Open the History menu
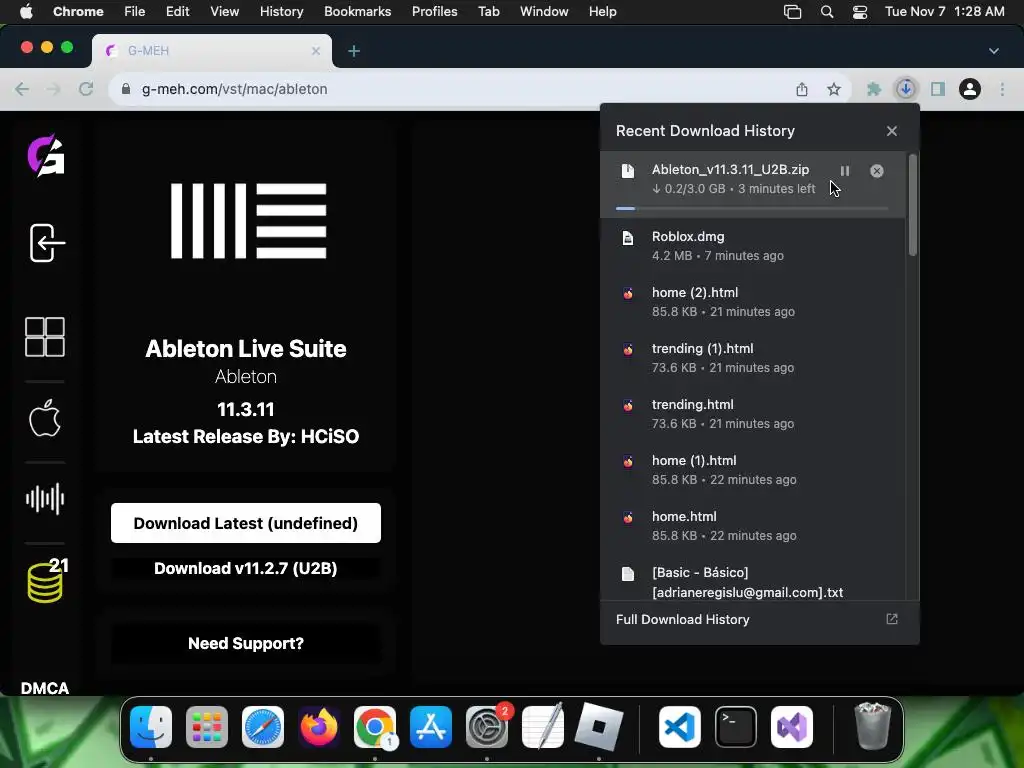1024x768 pixels. point(281,11)
